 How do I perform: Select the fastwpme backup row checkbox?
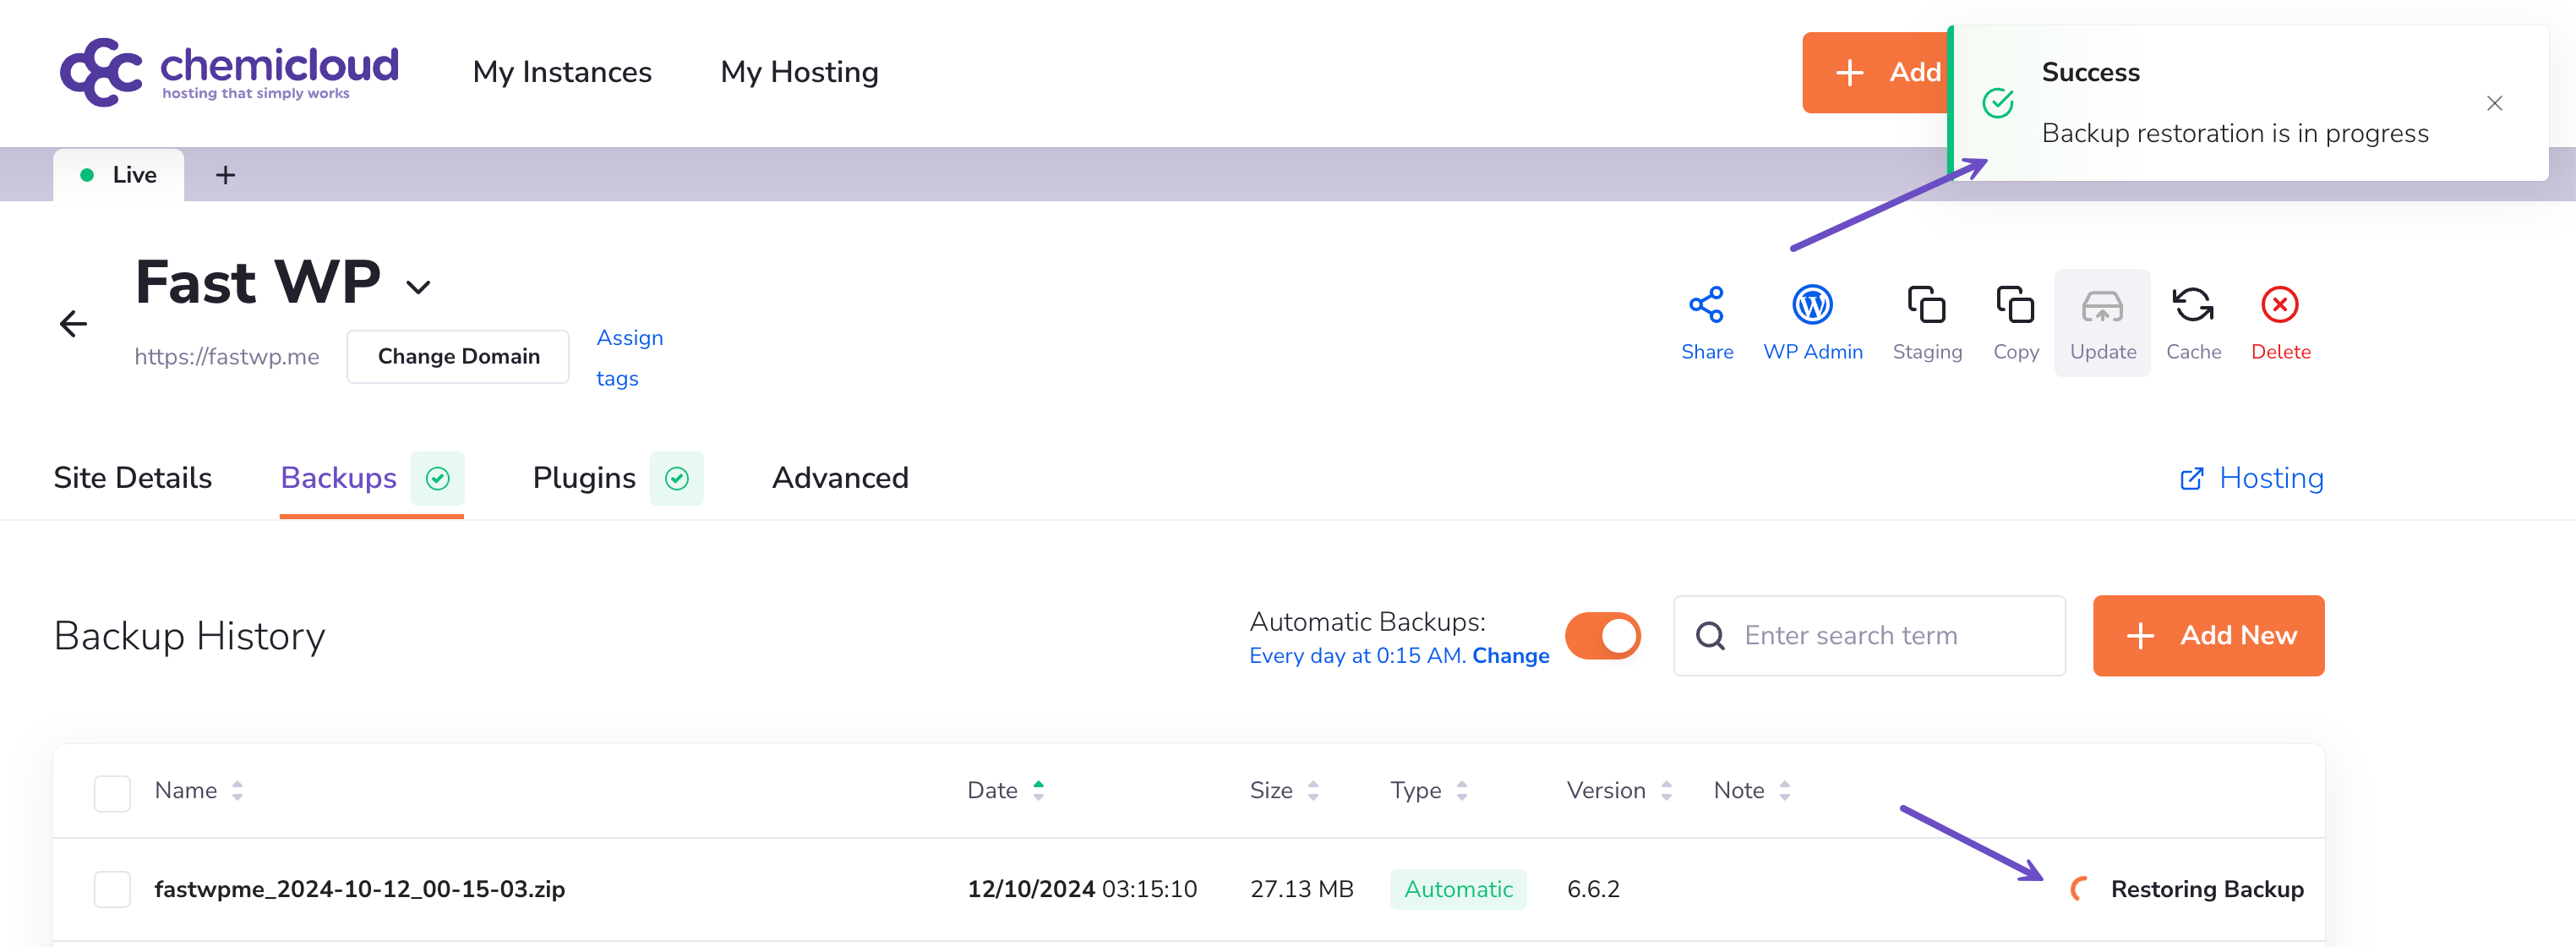coord(112,889)
